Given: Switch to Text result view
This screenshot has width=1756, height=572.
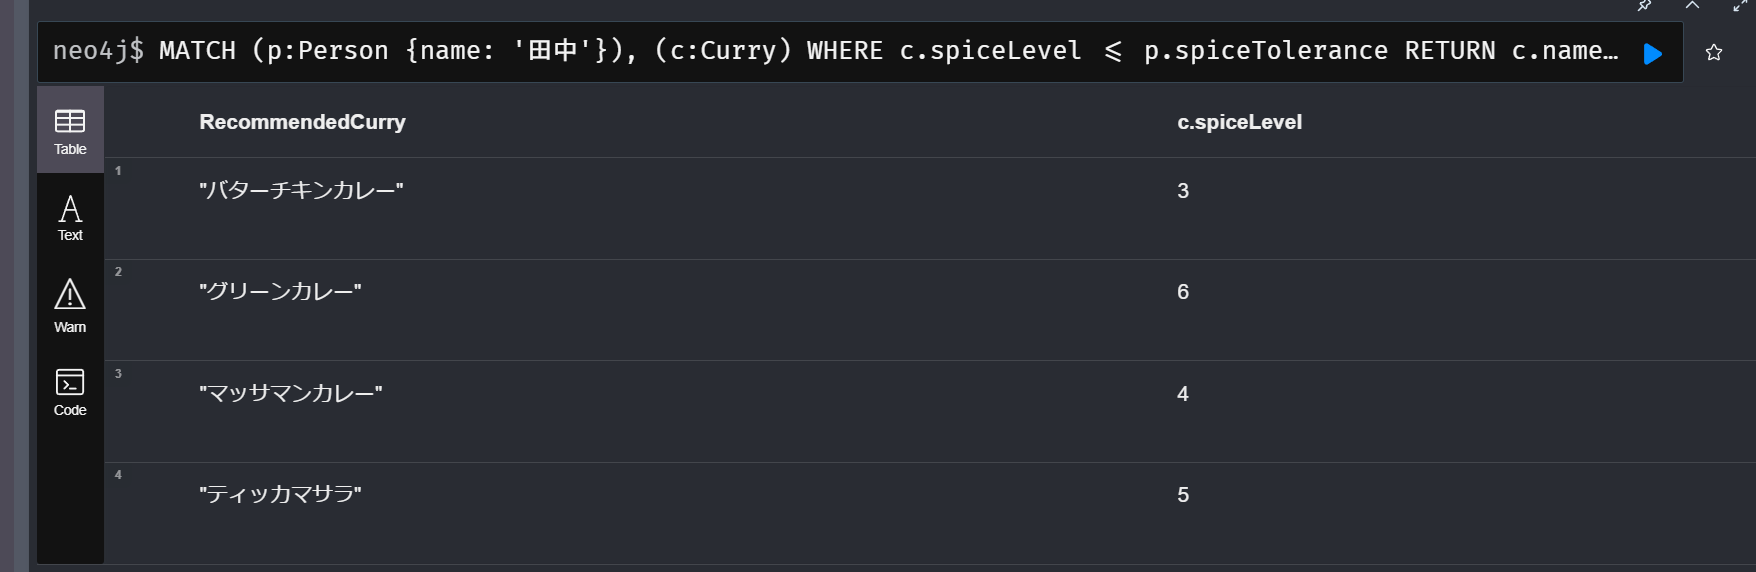Looking at the screenshot, I should coord(70,218).
